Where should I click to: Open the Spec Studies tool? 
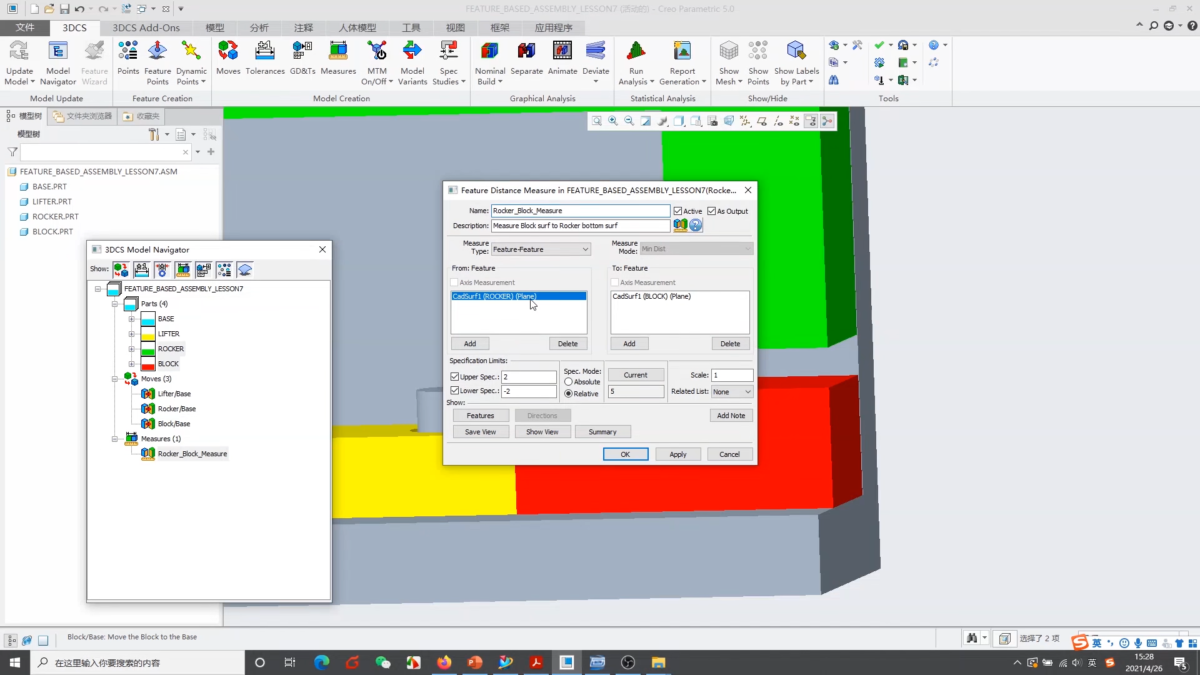coord(449,62)
